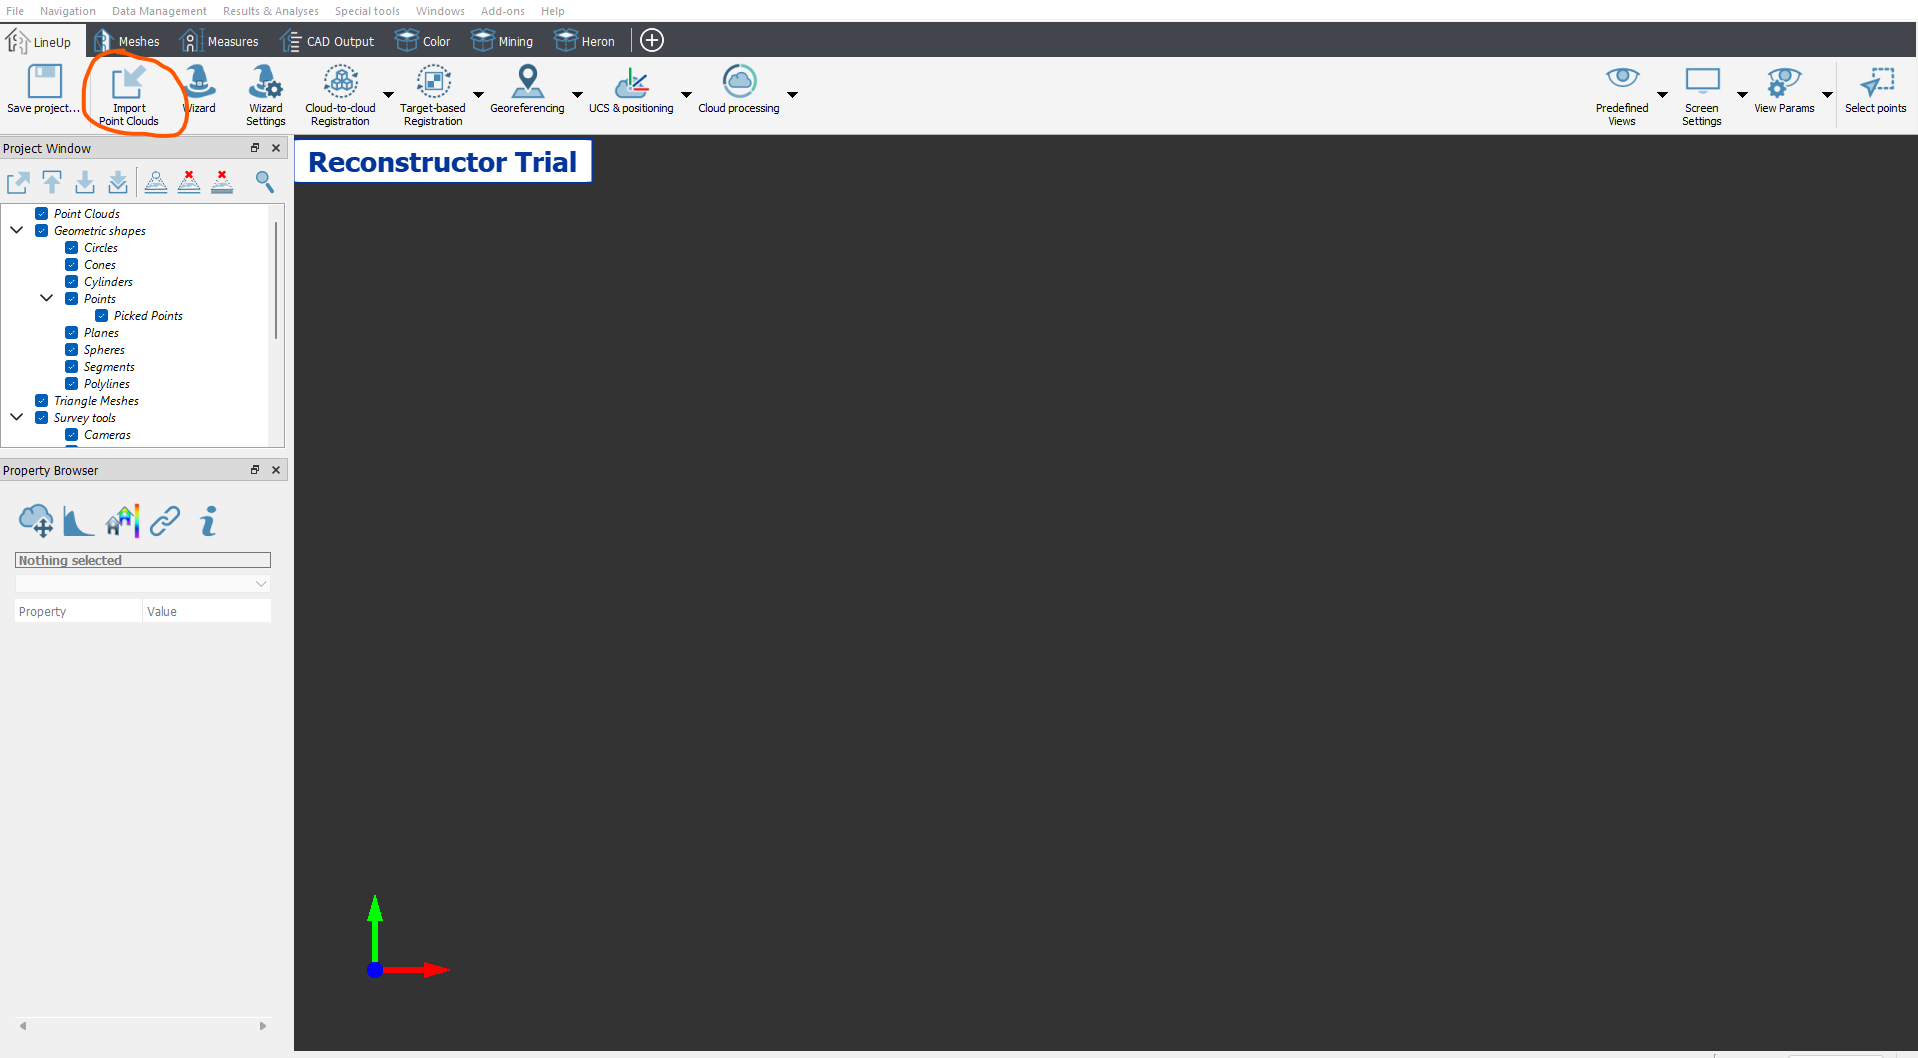Click the cloud-plus icon in Property Browser
Image resolution: width=1918 pixels, height=1058 pixels.
click(36, 520)
